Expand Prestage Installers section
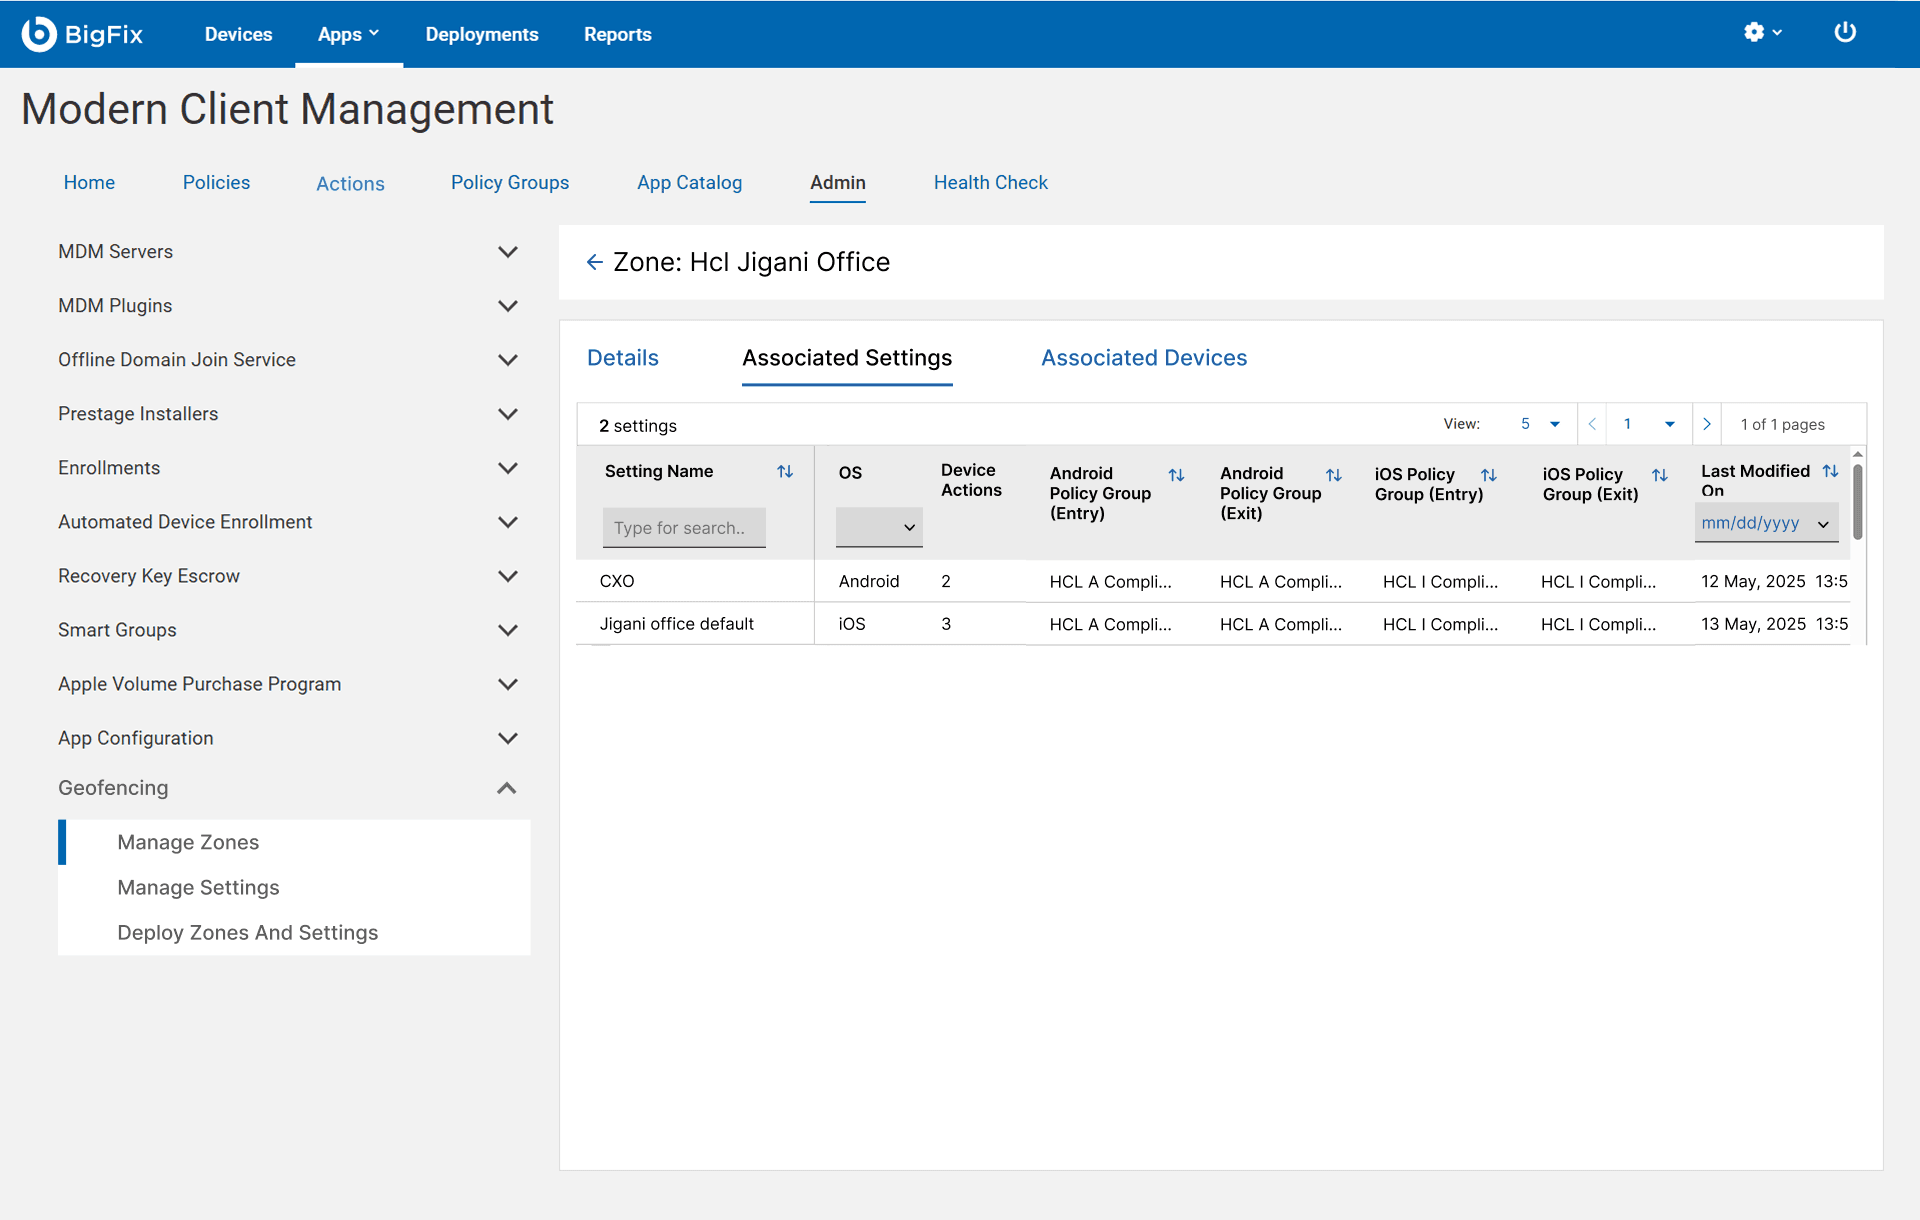The height and width of the screenshot is (1220, 1920). (x=508, y=414)
